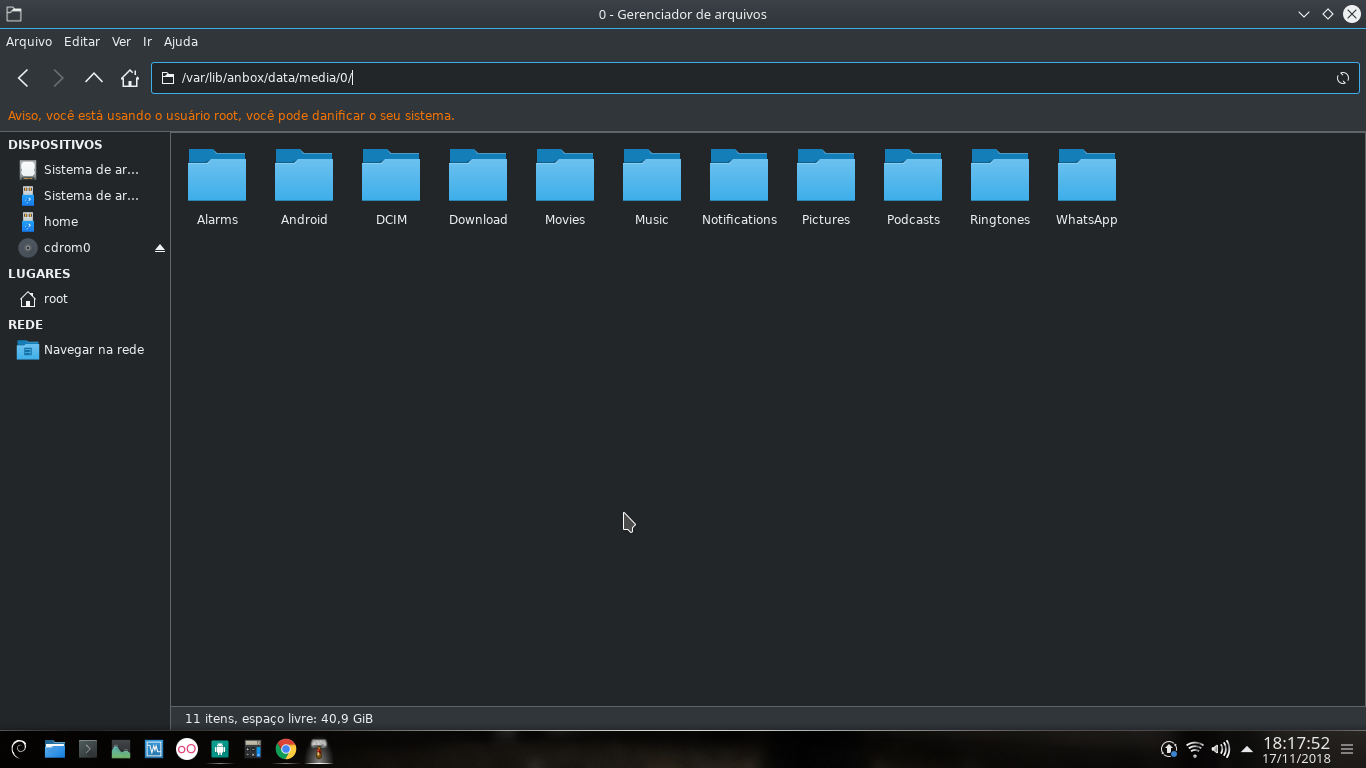
Task: Click the parent directory arrow icon
Action: pos(93,77)
